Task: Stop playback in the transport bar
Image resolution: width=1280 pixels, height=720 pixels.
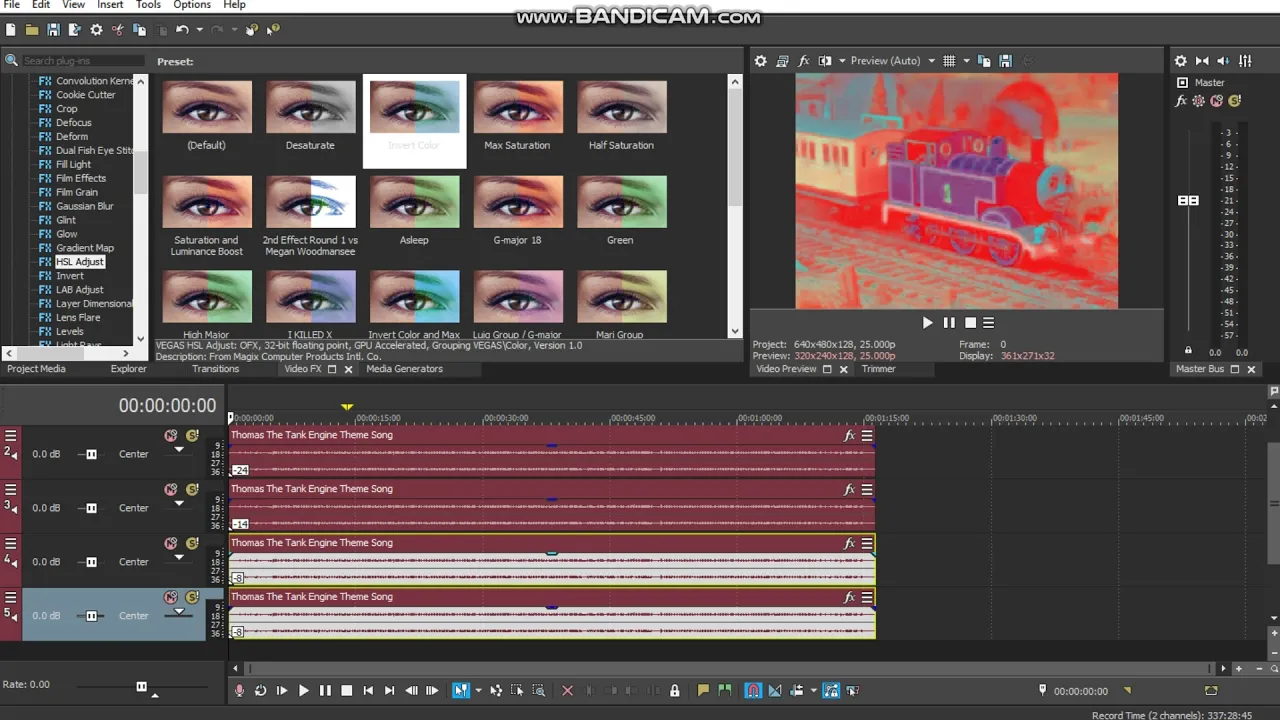Action: pyautogui.click(x=347, y=690)
